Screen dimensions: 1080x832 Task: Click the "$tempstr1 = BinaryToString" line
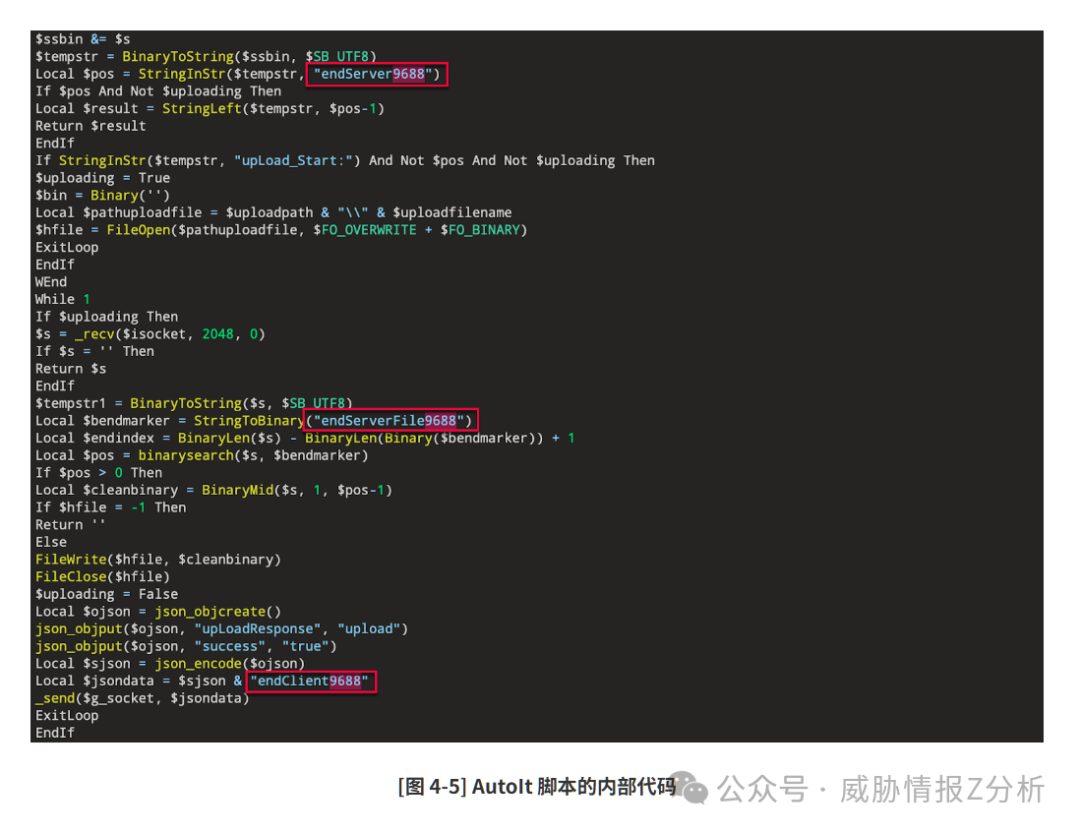[194, 403]
